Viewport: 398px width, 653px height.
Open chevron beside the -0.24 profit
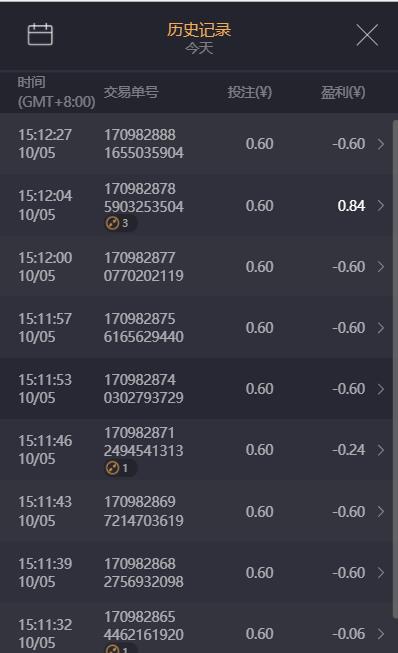coord(381,450)
